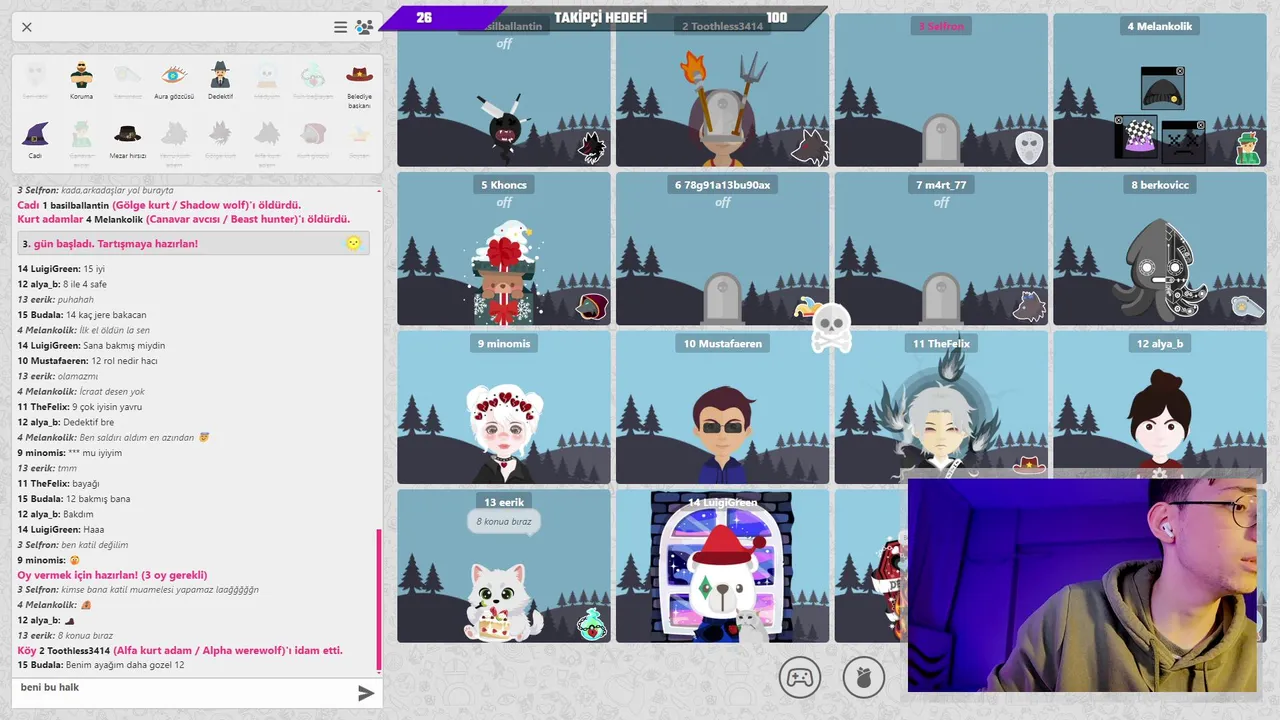Select the Koruma role icon
Image resolution: width=1280 pixels, height=720 pixels.
81,75
